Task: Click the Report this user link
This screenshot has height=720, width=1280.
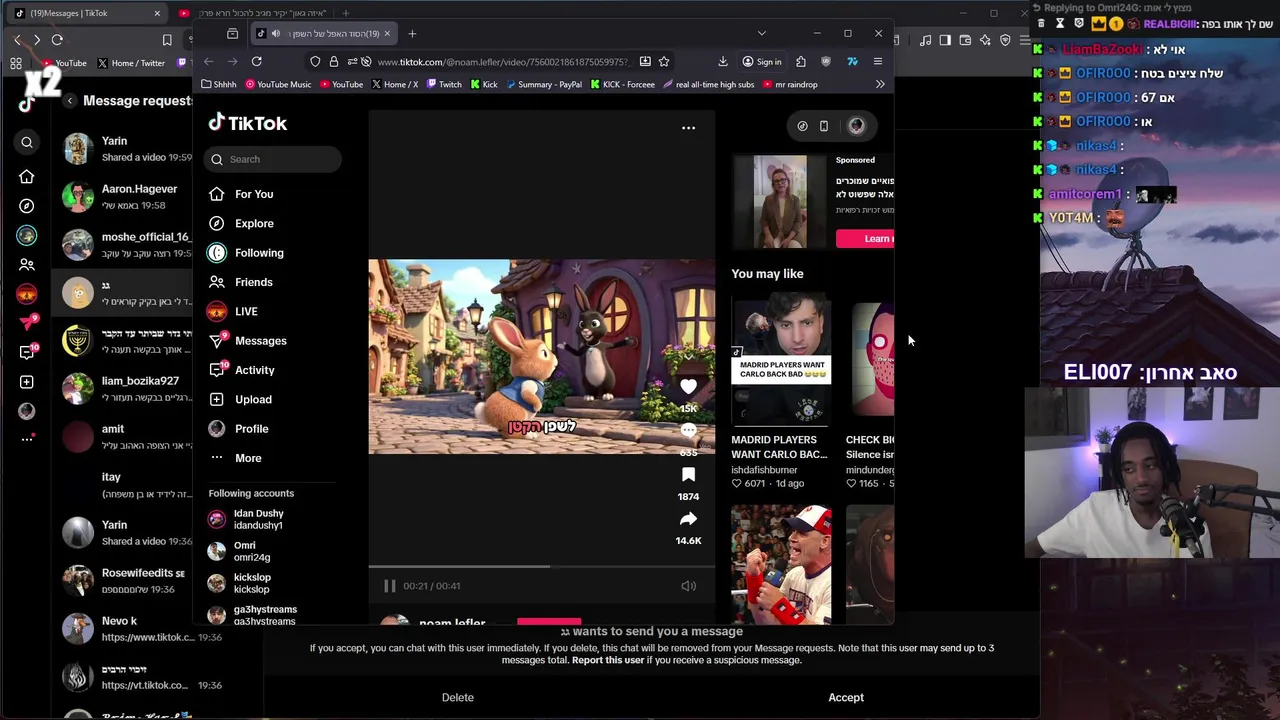Action: pos(608,660)
